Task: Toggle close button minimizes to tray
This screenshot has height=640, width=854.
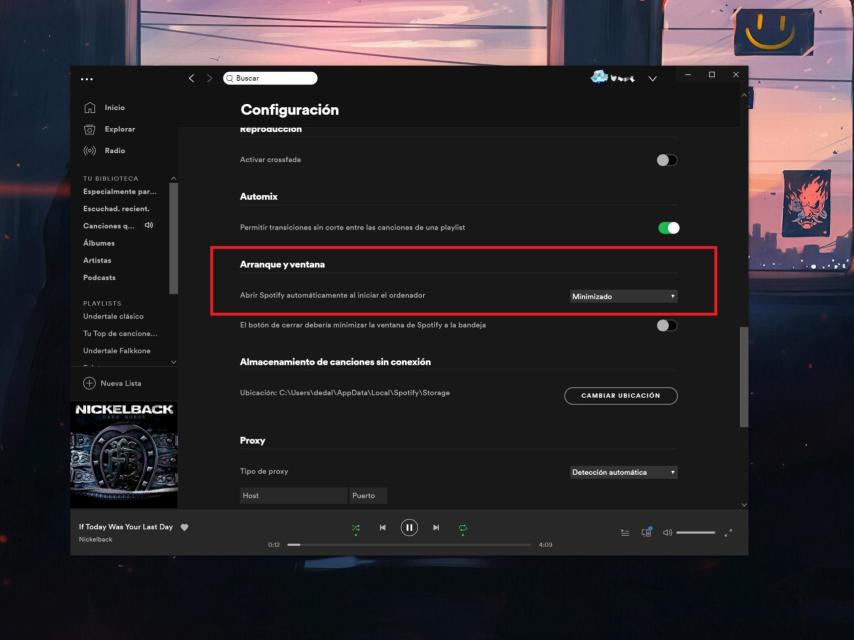Action: coord(667,326)
